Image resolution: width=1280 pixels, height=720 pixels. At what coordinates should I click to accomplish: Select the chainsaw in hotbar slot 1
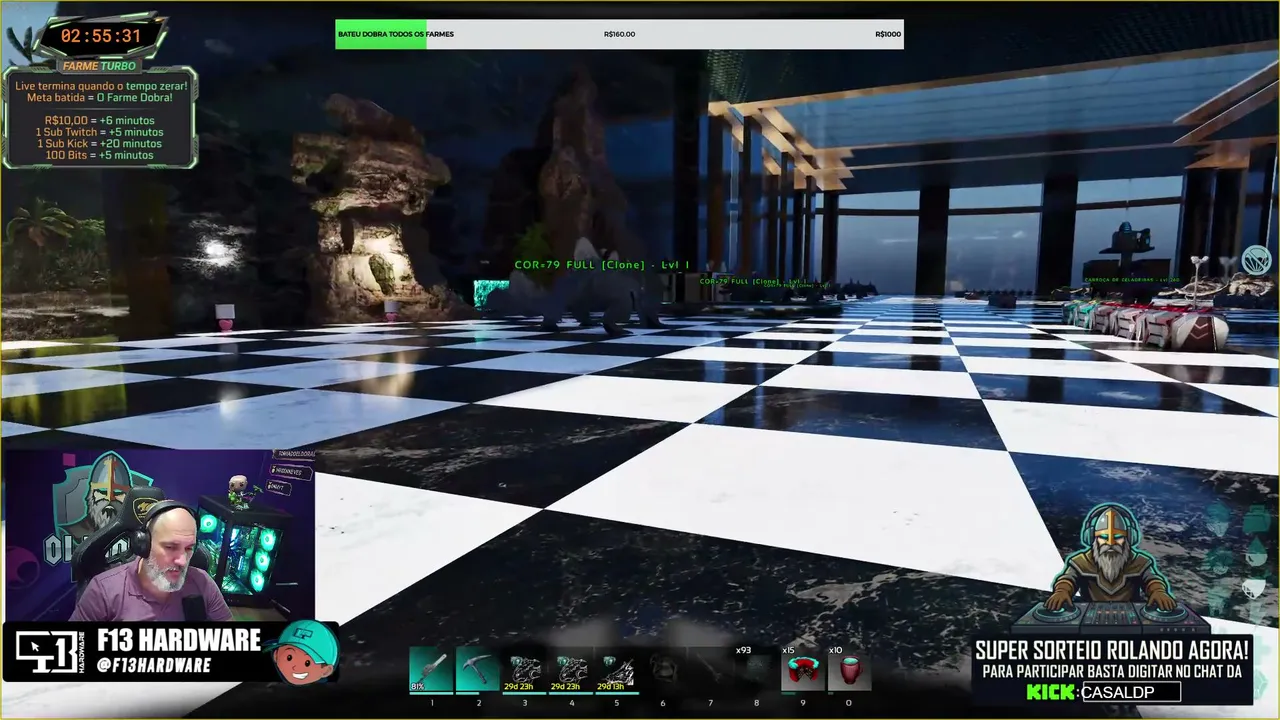click(x=431, y=670)
